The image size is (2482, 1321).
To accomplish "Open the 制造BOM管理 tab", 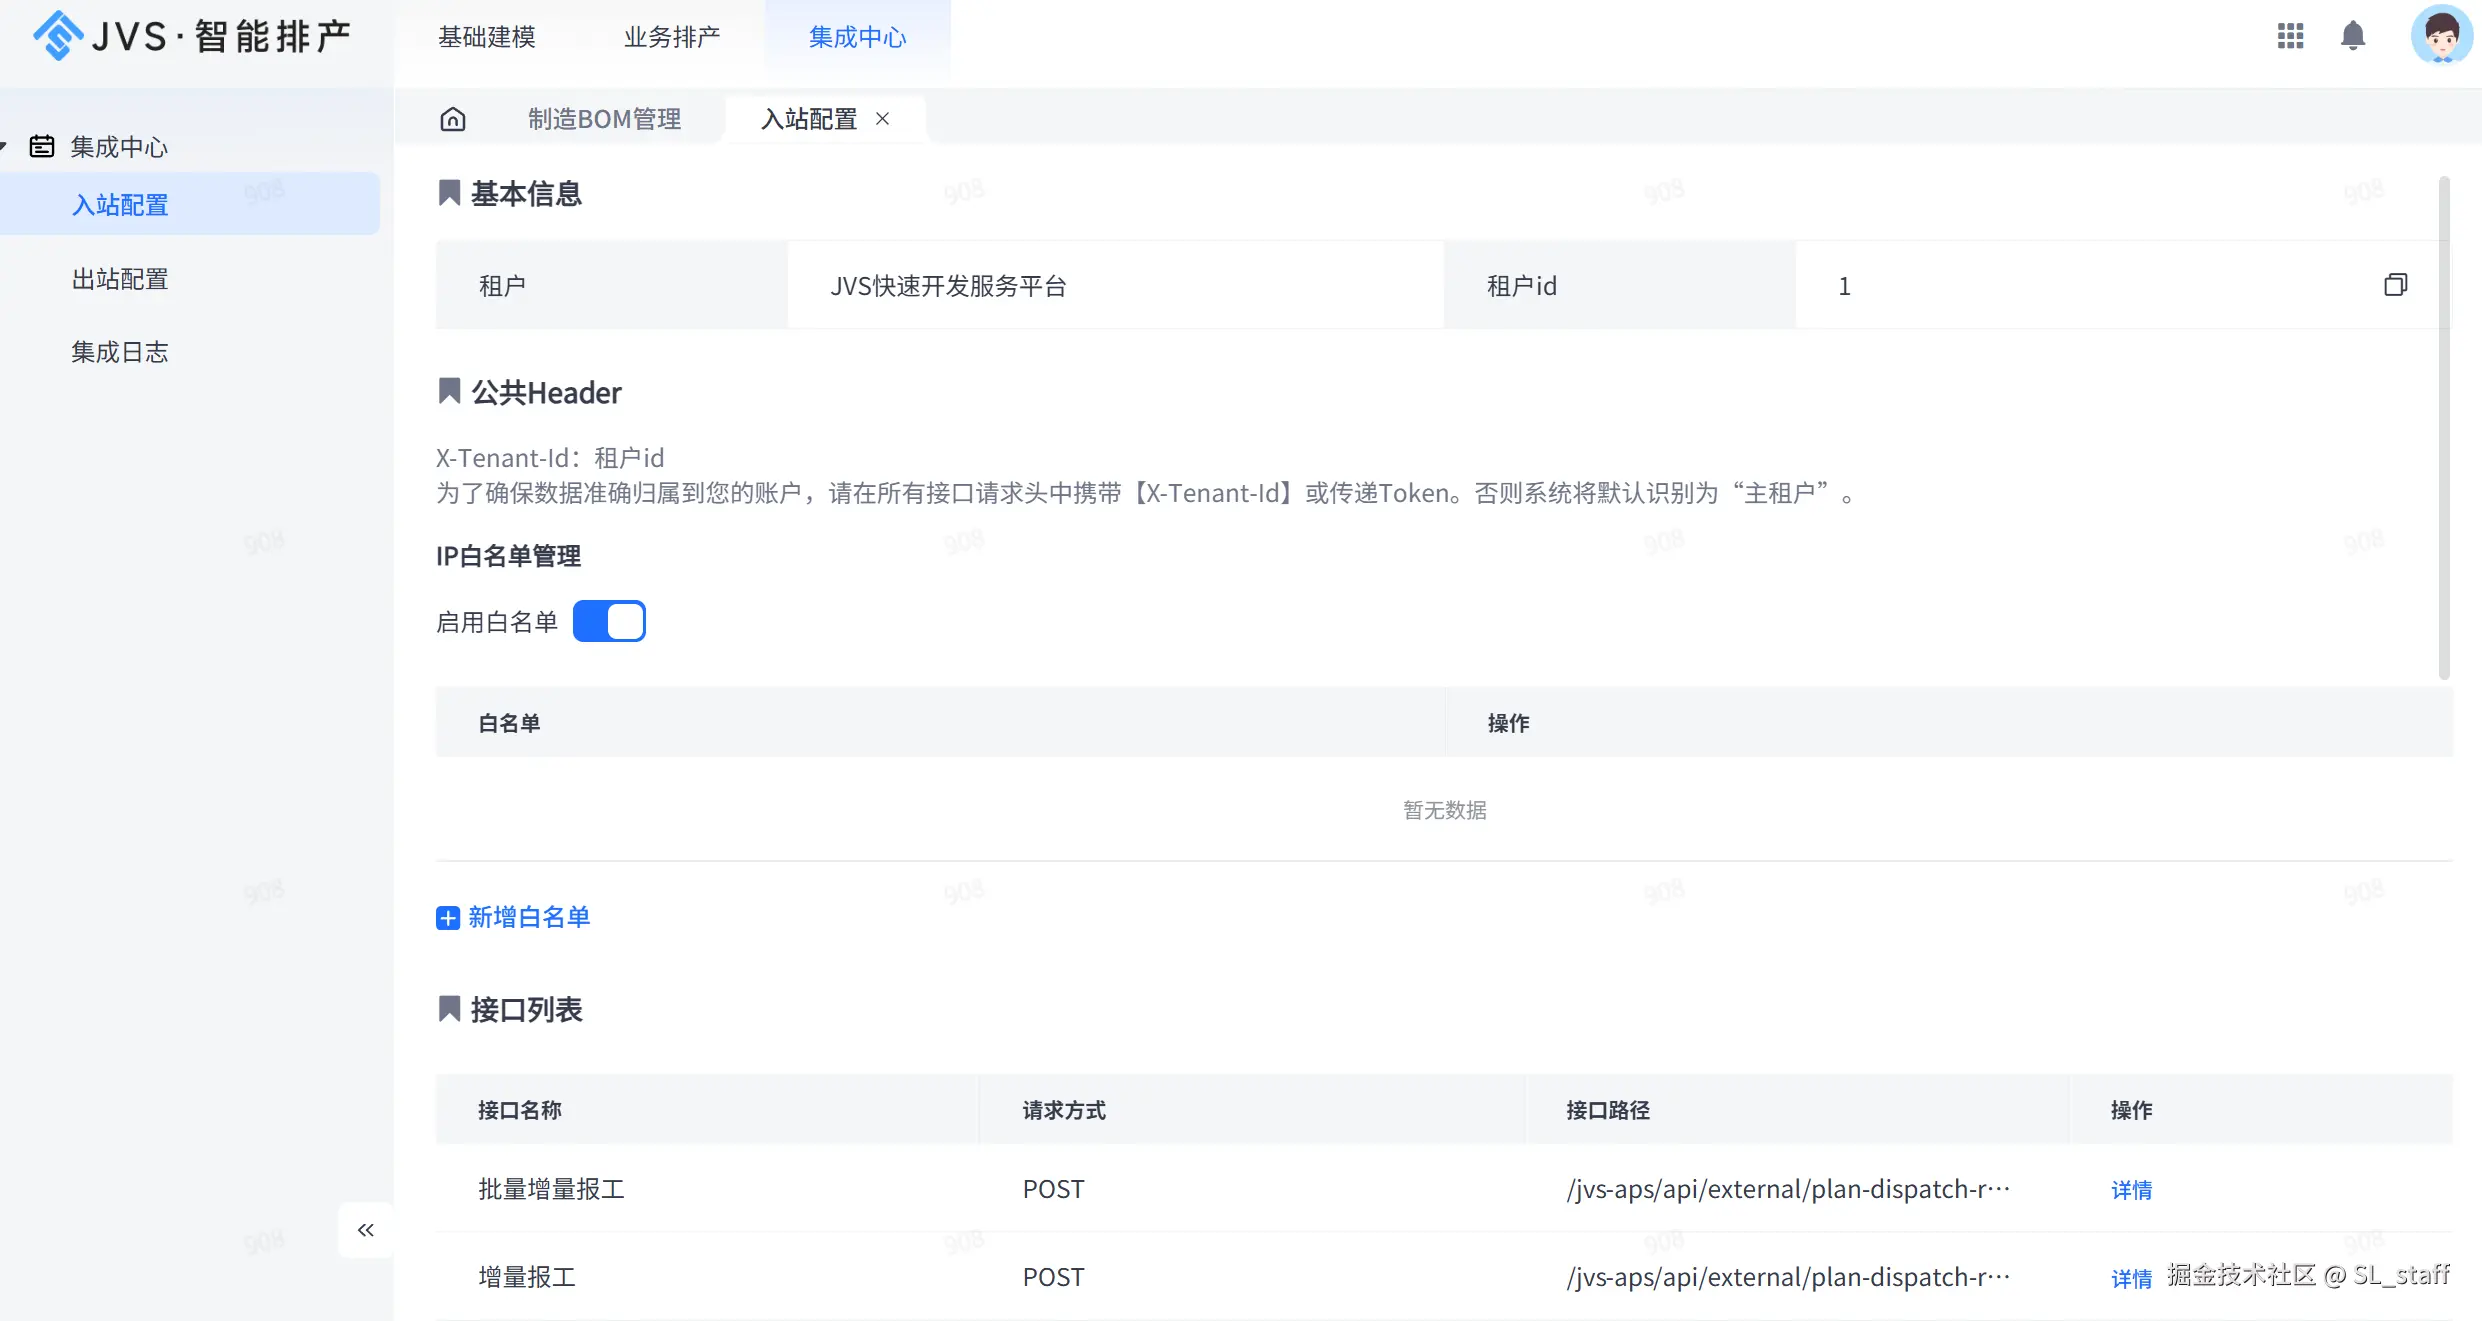I will pyautogui.click(x=604, y=119).
